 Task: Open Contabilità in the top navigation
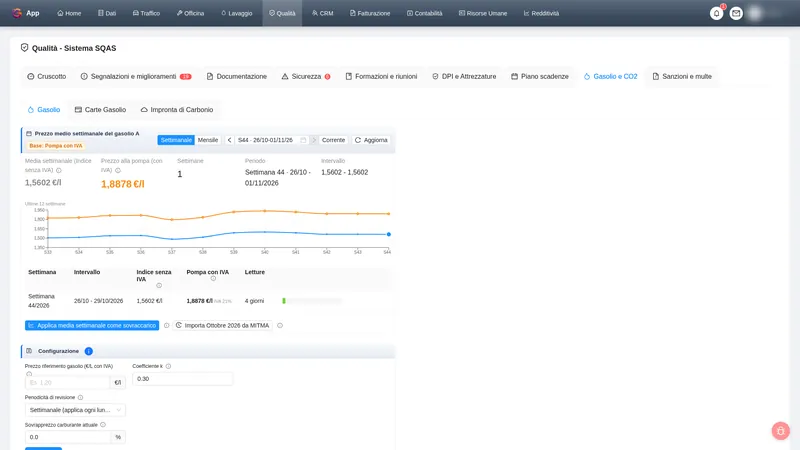[x=424, y=13]
